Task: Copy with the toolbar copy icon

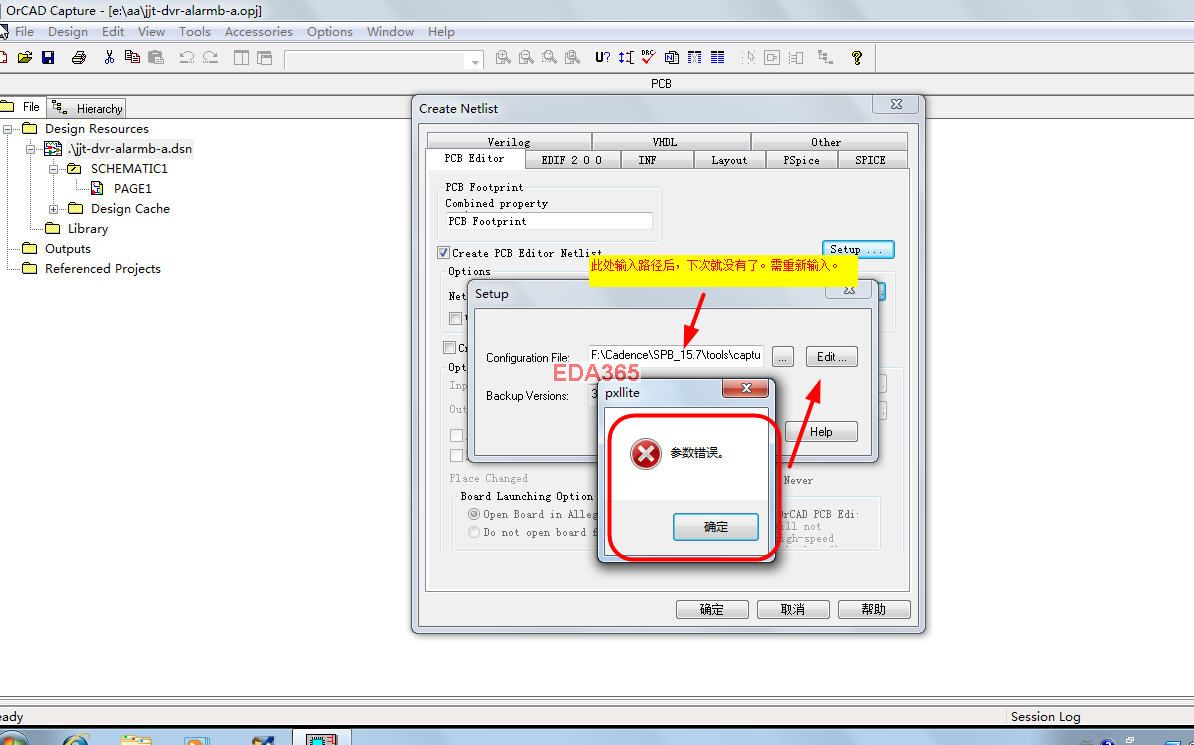Action: (x=132, y=57)
